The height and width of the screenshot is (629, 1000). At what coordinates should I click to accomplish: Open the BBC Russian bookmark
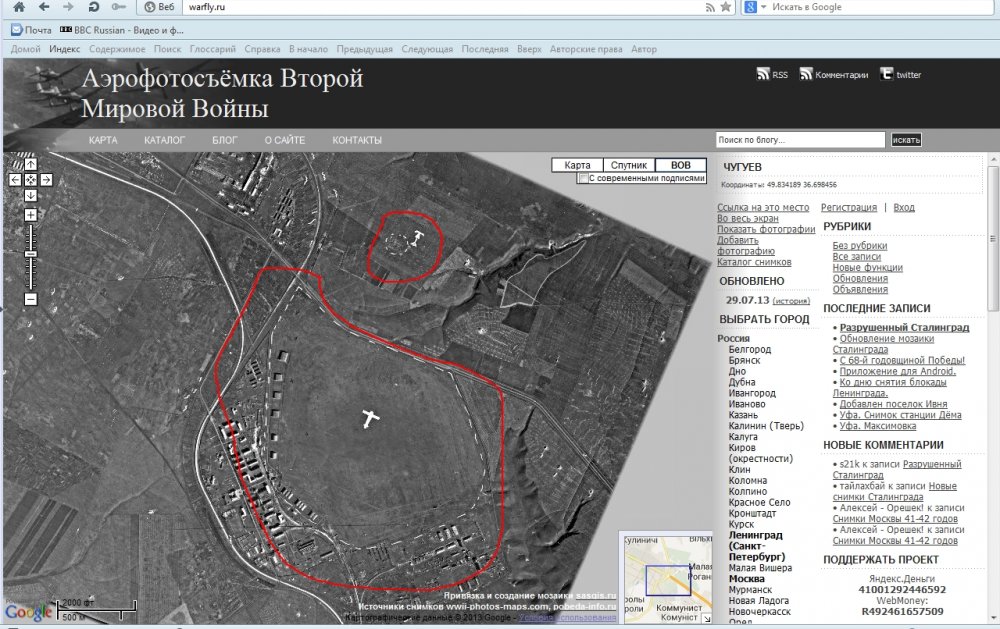pos(121,30)
